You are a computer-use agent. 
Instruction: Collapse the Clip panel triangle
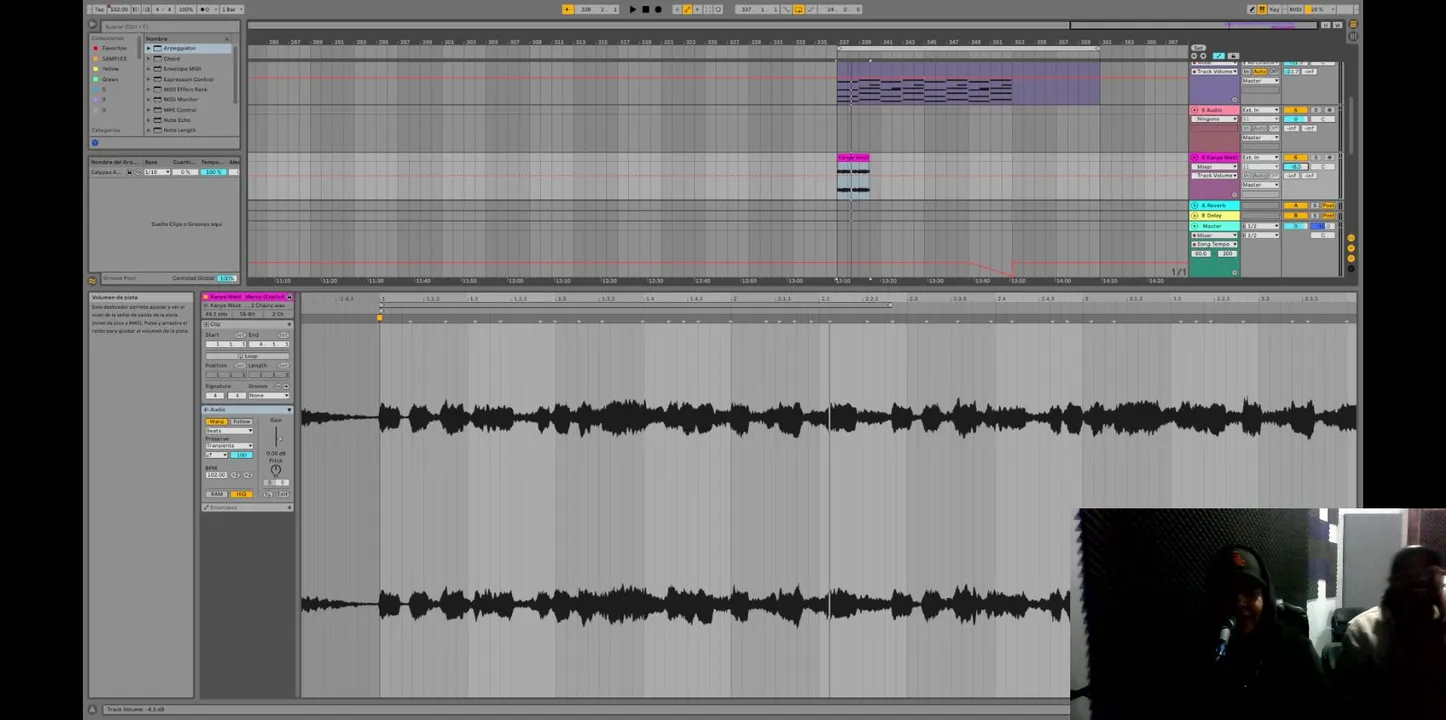(289, 324)
